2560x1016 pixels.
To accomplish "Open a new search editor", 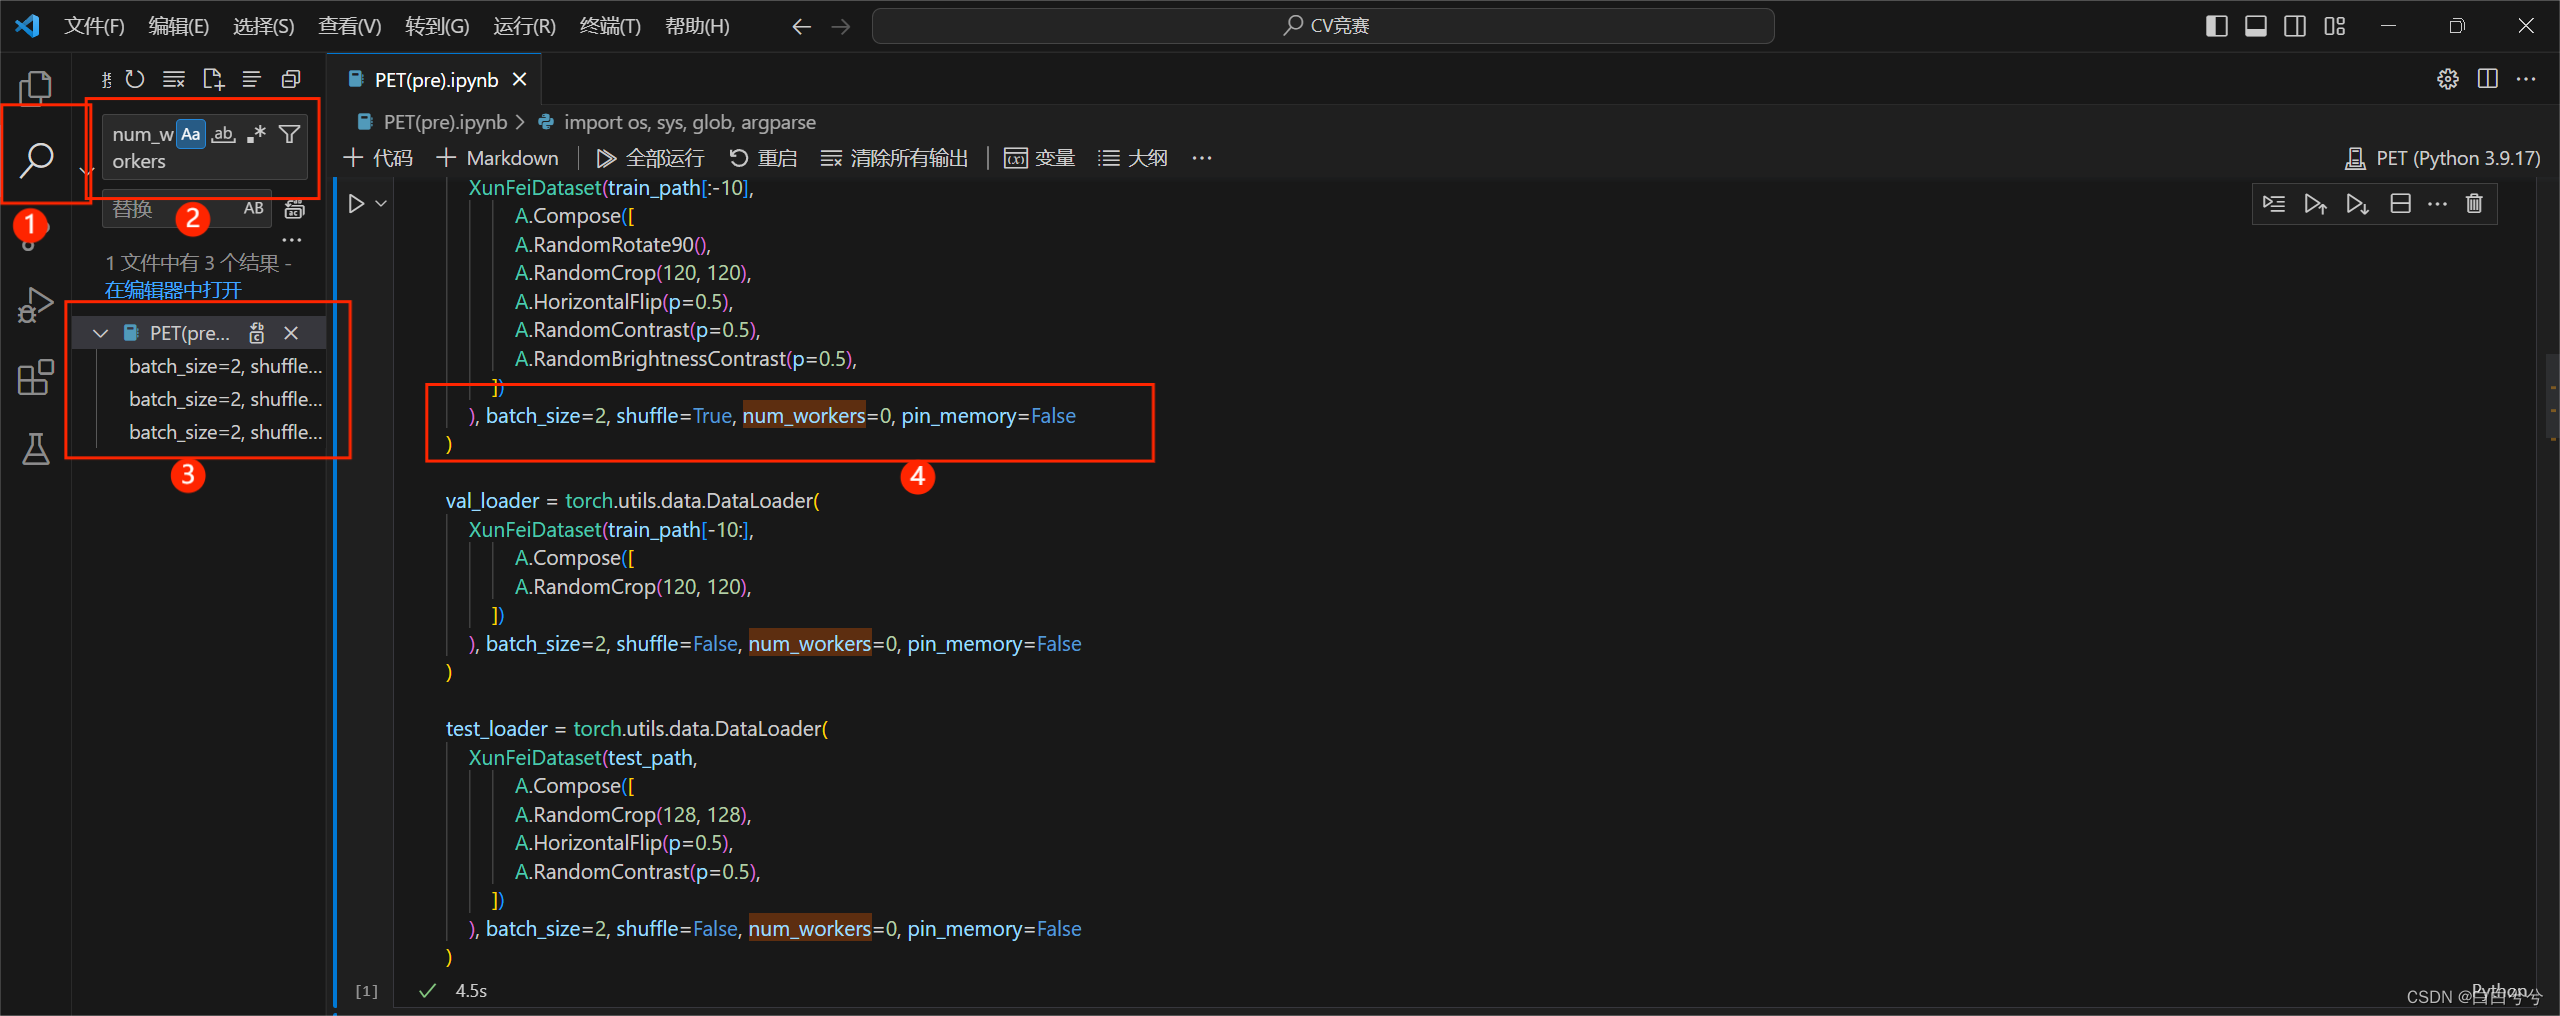I will 213,79.
